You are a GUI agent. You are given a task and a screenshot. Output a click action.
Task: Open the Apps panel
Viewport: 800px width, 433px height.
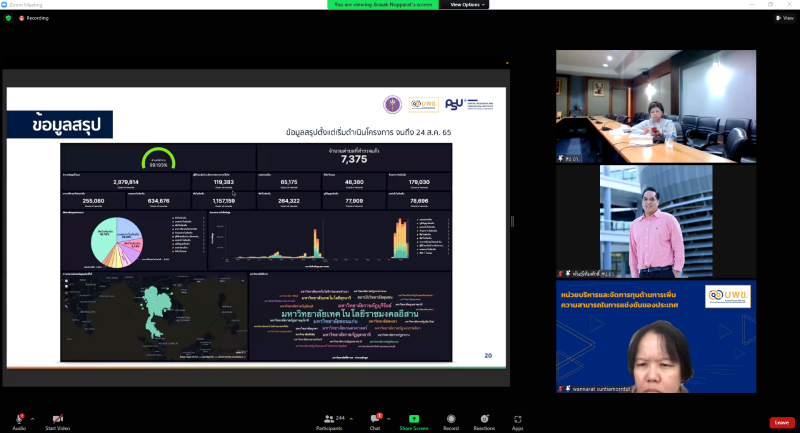click(x=518, y=418)
